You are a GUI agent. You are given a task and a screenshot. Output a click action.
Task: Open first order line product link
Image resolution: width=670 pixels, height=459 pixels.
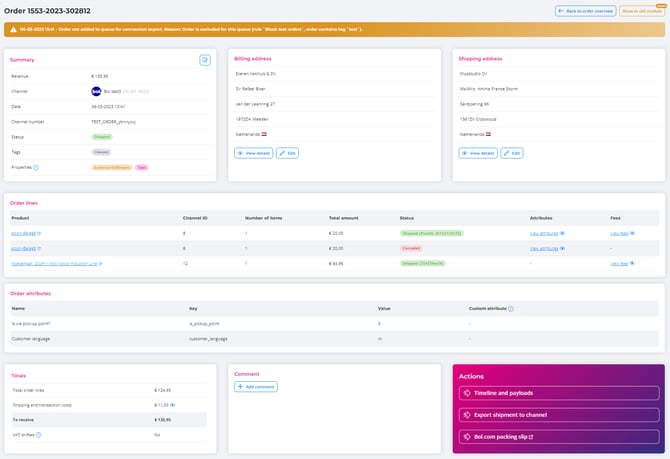tap(26, 233)
